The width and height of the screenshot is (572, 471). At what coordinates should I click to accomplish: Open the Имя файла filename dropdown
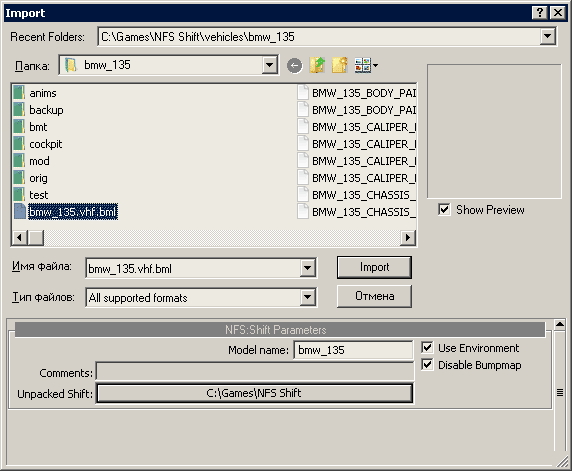click(x=308, y=268)
